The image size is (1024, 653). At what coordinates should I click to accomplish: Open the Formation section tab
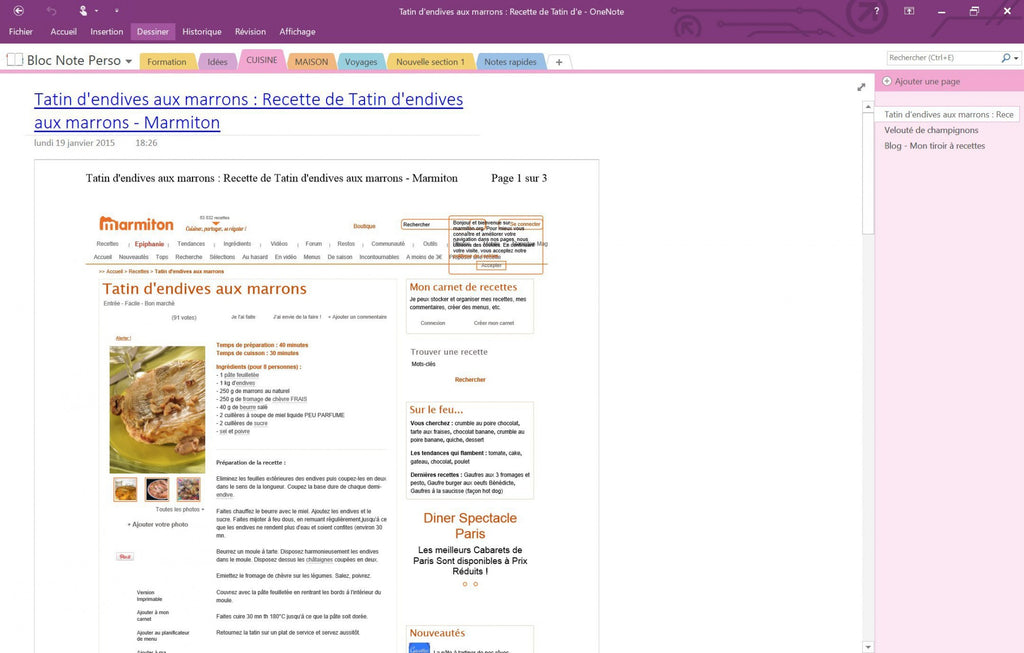[x=167, y=62]
